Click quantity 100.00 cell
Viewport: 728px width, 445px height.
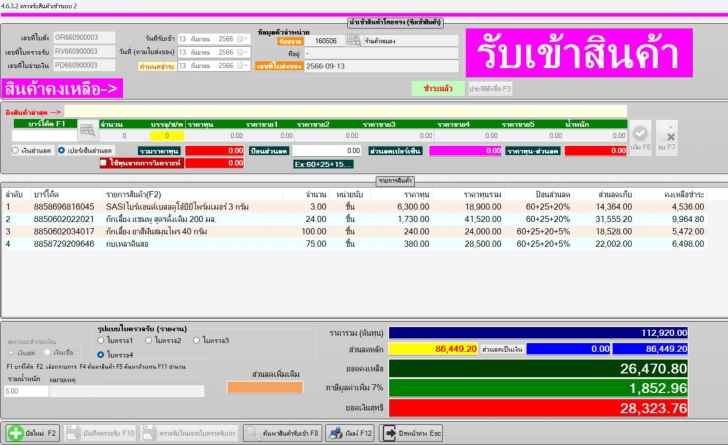[314, 231]
